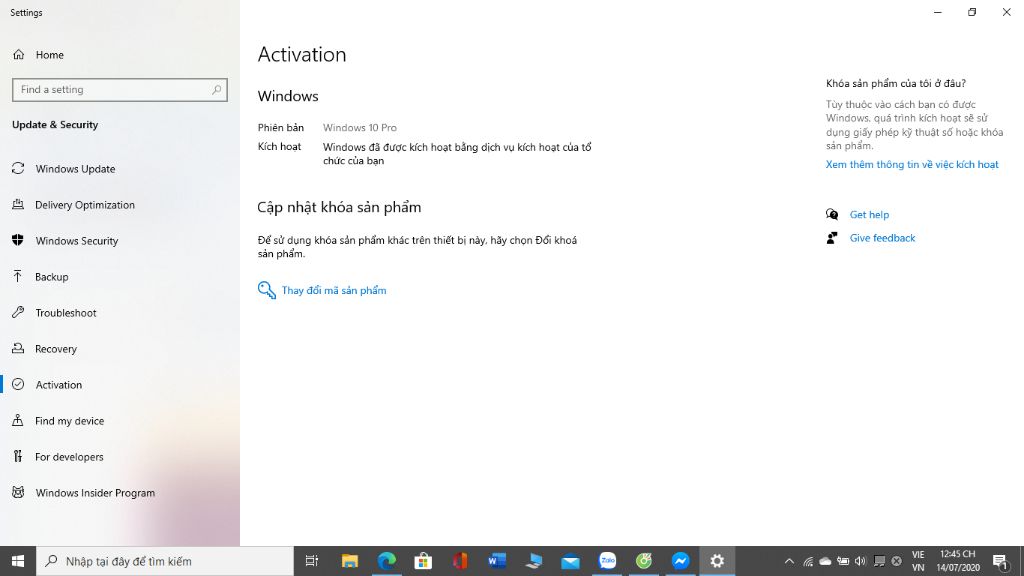Select Troubleshoot in the sidebar
Viewport: 1024px width, 576px height.
coord(54,313)
